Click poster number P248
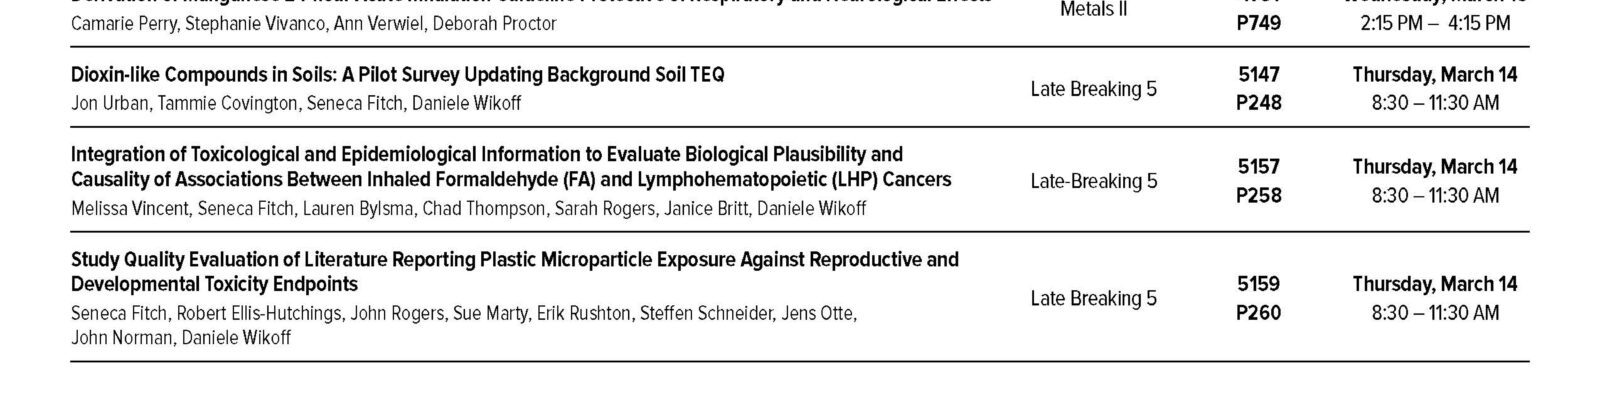The height and width of the screenshot is (400, 1600). [1258, 103]
